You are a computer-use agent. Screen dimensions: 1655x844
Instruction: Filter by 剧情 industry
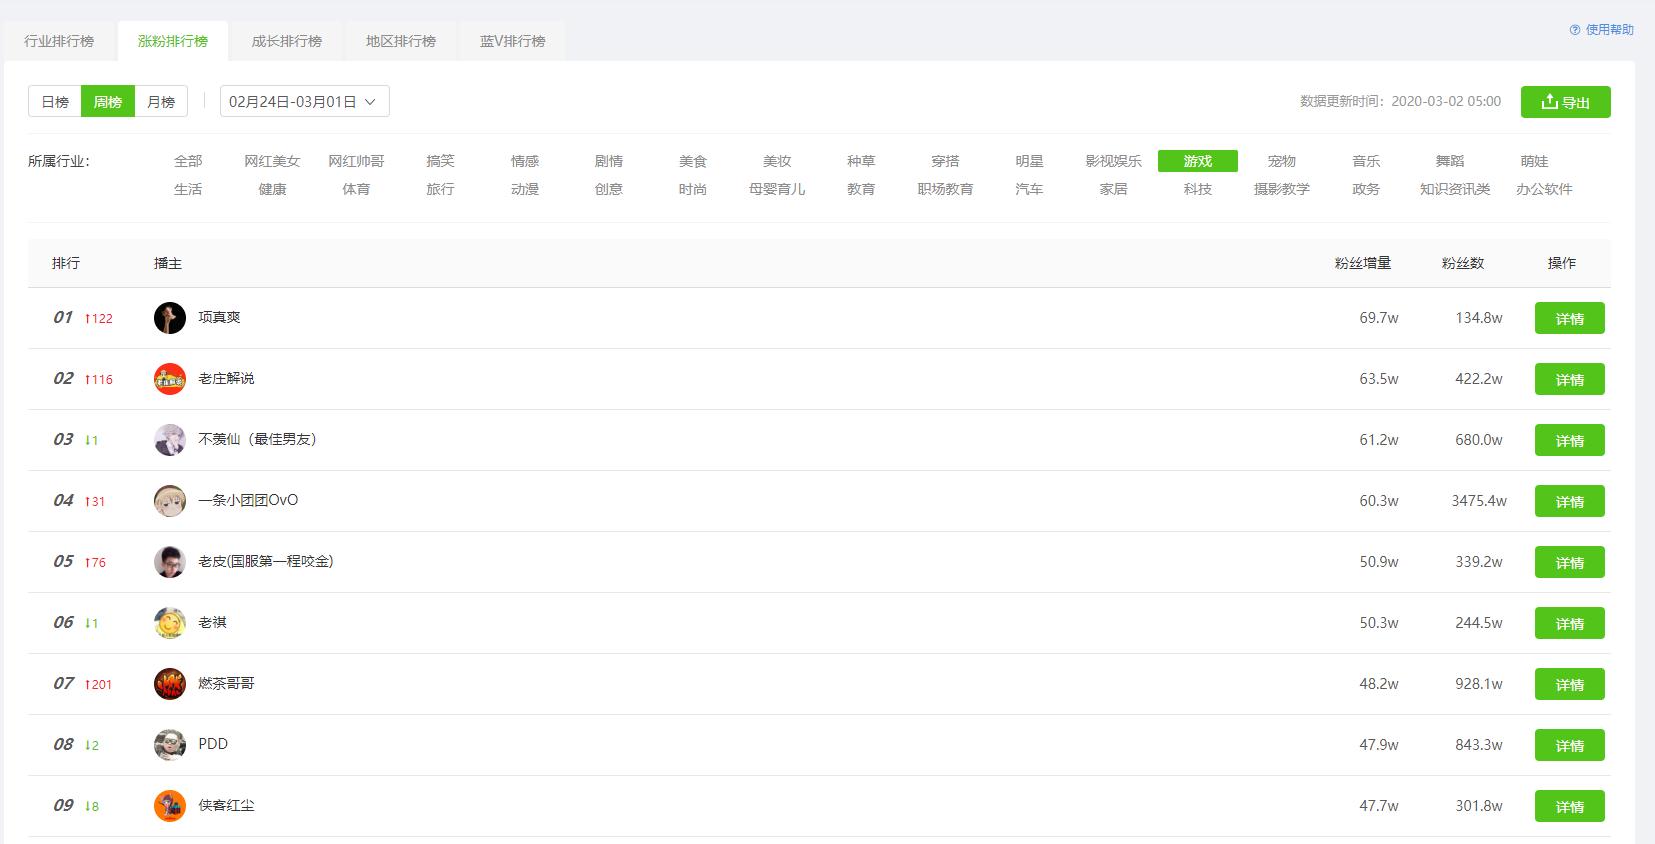pyautogui.click(x=609, y=161)
